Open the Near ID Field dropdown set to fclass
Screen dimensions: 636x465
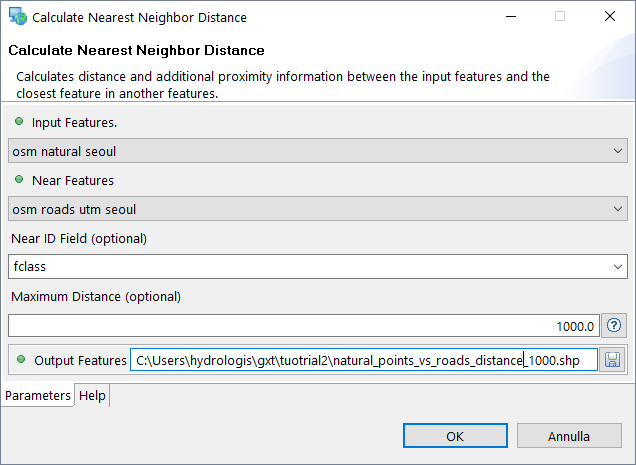[x=317, y=267]
